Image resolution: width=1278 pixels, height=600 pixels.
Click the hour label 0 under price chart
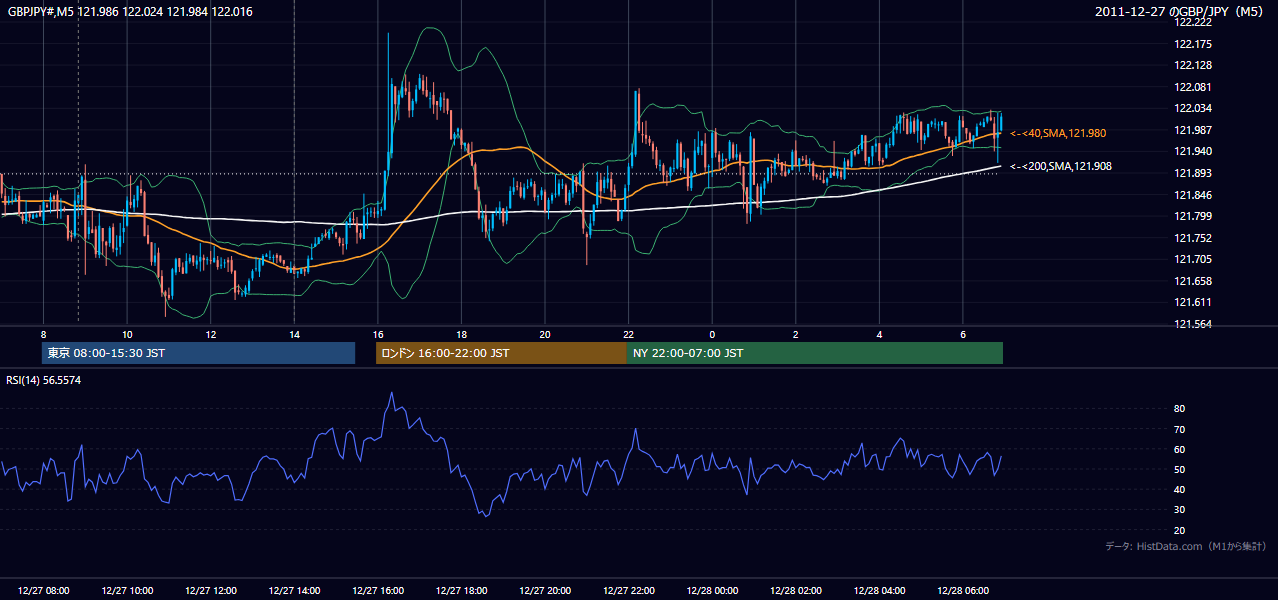(x=712, y=333)
